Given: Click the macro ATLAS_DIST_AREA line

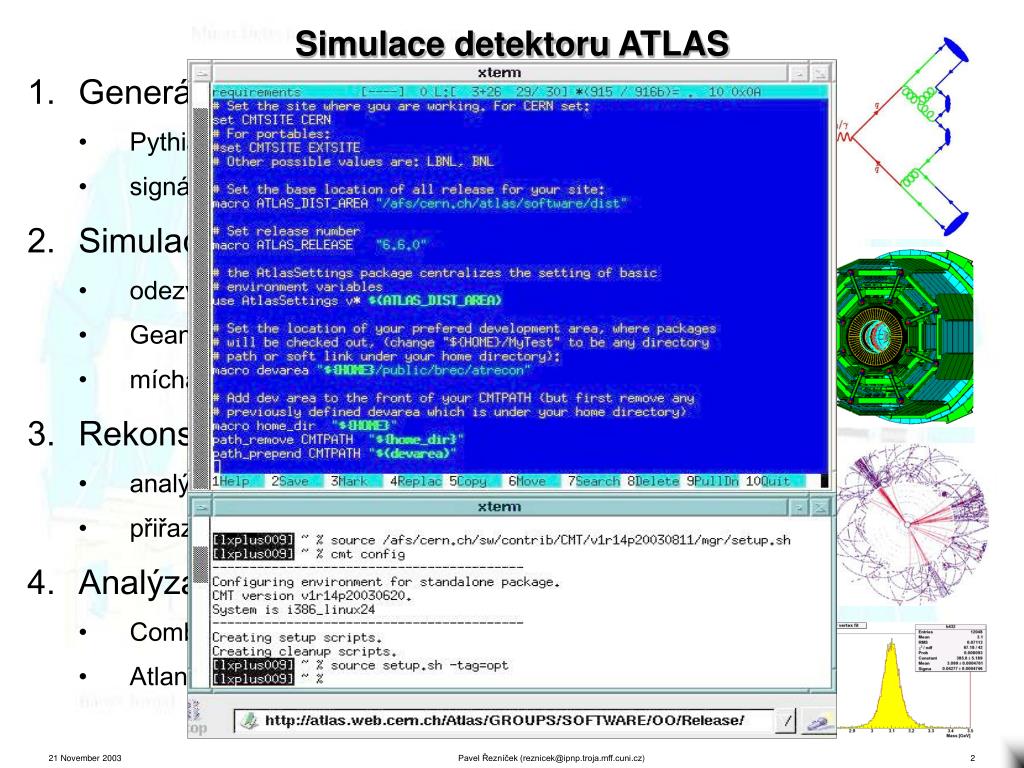Looking at the screenshot, I should pos(420,204).
